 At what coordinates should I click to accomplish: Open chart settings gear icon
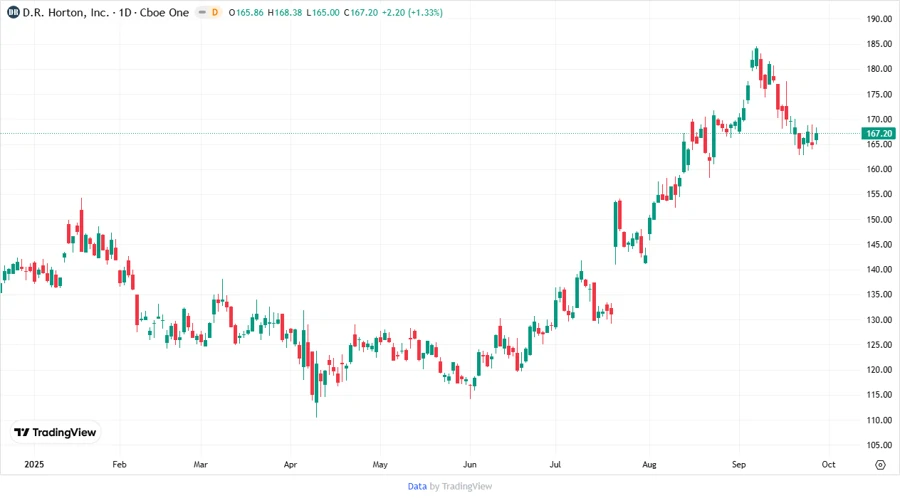(880, 465)
